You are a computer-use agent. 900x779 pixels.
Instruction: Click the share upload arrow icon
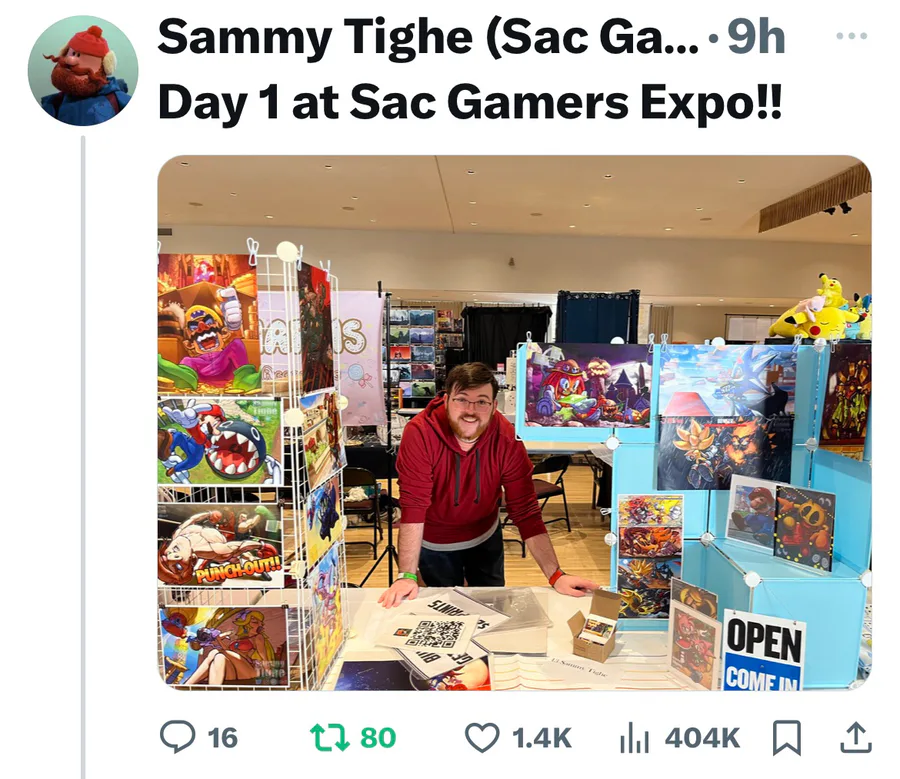coord(856,737)
